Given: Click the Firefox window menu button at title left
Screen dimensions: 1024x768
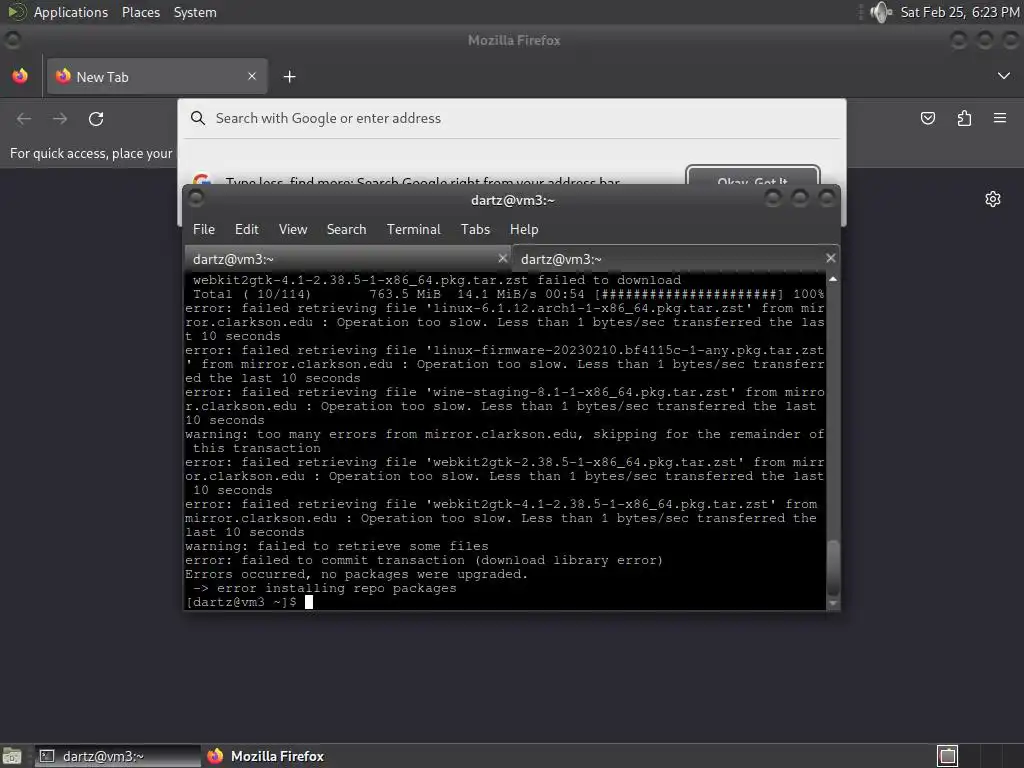Looking at the screenshot, I should (x=12, y=40).
